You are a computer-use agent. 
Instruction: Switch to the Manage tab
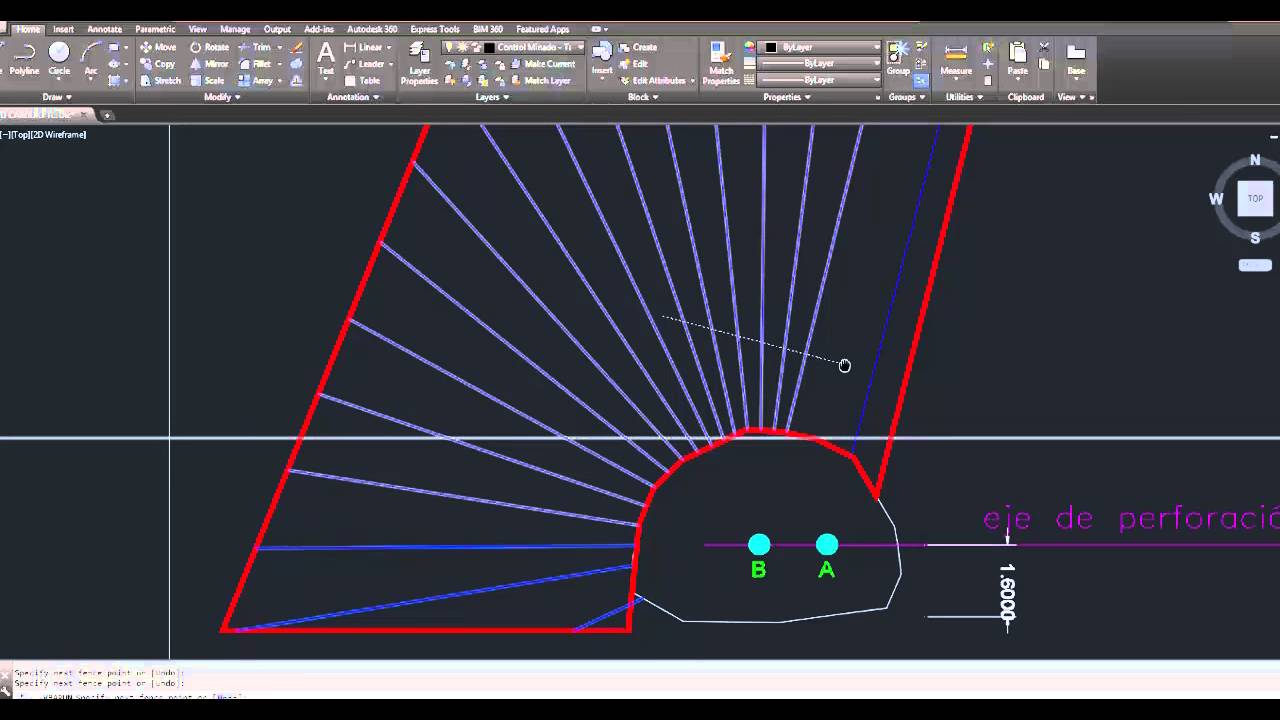point(235,29)
